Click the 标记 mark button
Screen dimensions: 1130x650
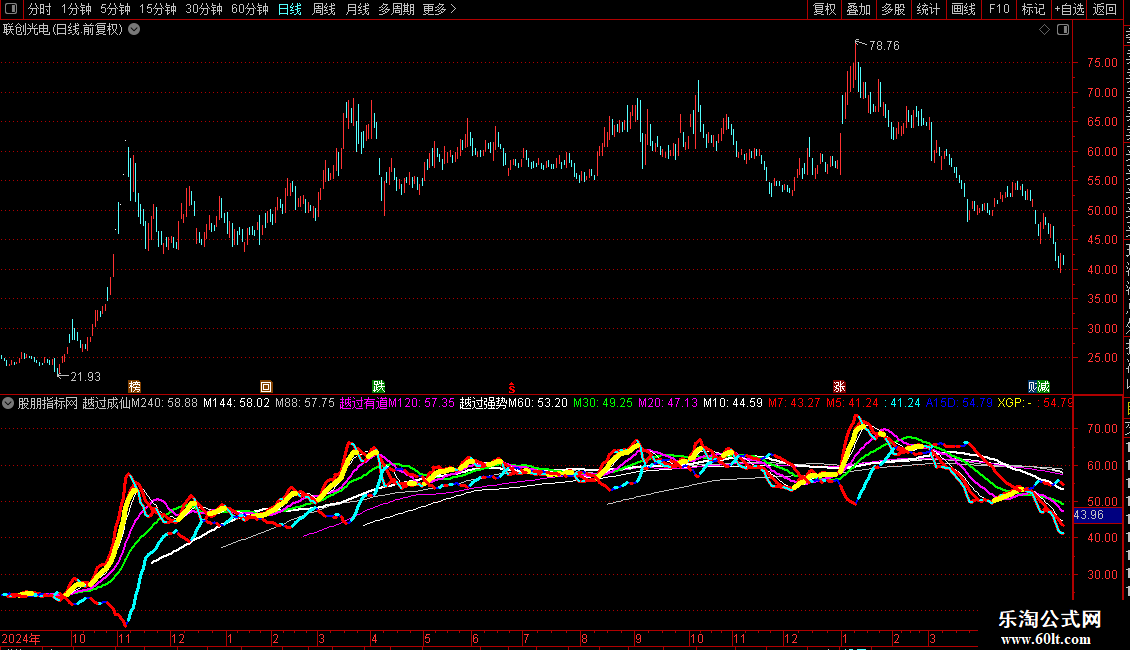pos(1033,9)
